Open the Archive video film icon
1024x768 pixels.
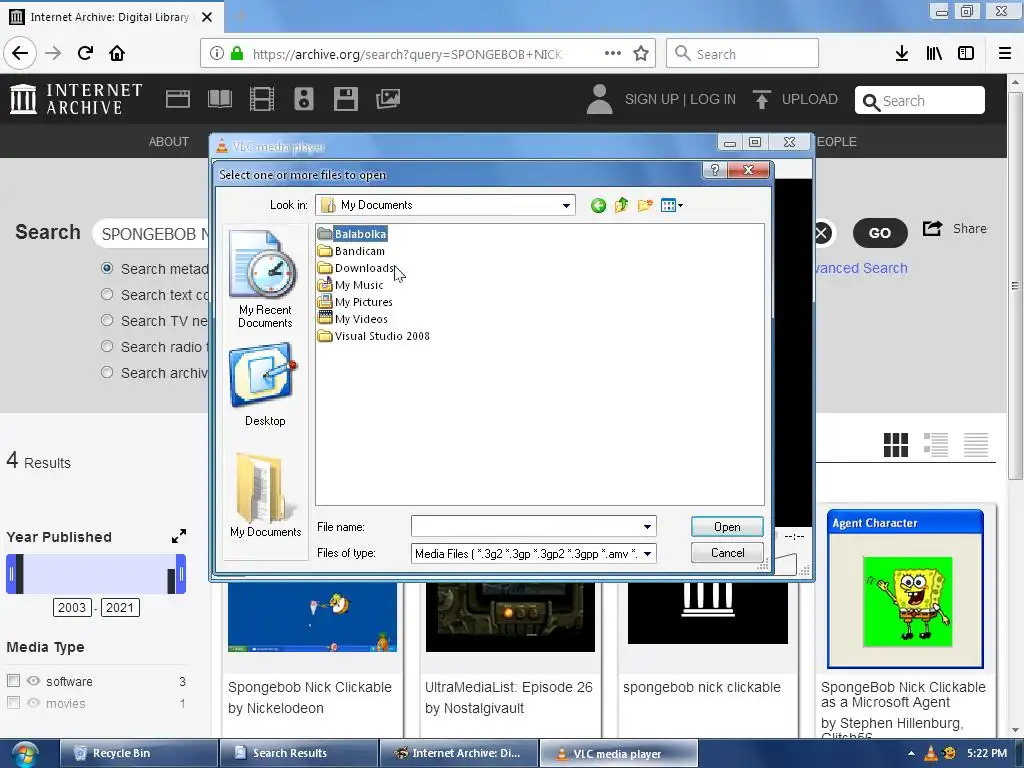tap(262, 99)
